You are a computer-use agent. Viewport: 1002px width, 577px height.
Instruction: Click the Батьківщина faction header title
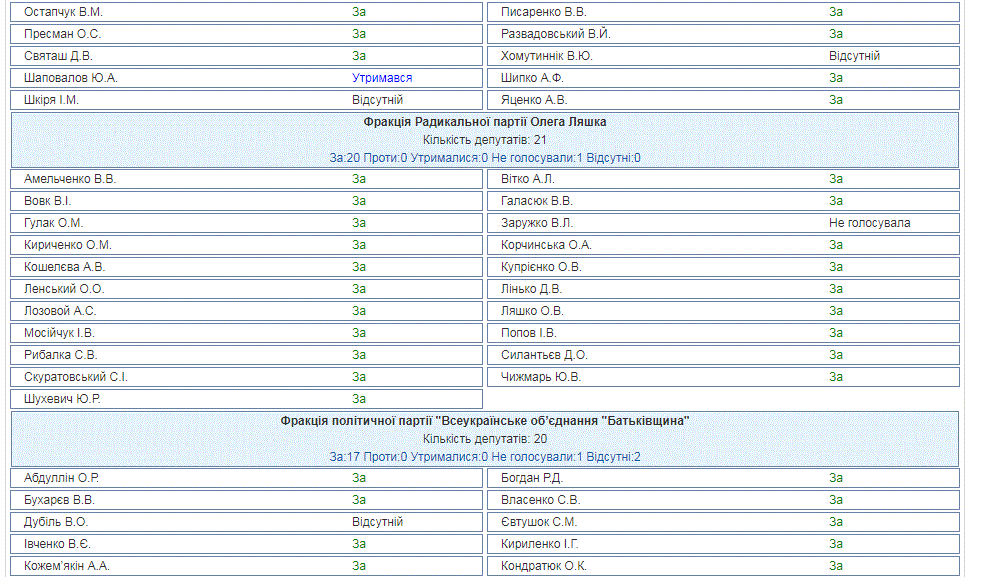coord(485,421)
